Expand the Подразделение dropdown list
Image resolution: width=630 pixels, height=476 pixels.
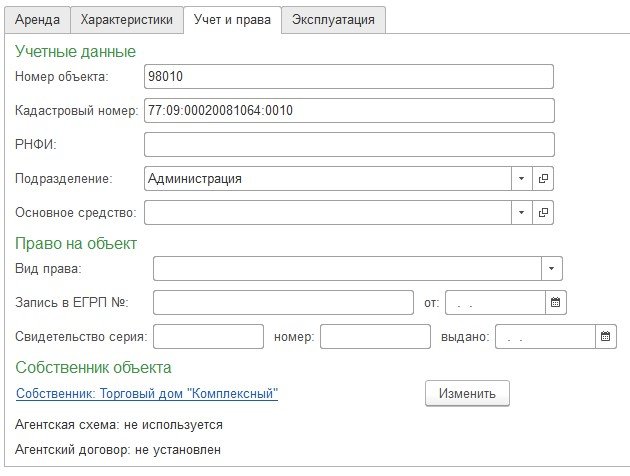(x=522, y=179)
